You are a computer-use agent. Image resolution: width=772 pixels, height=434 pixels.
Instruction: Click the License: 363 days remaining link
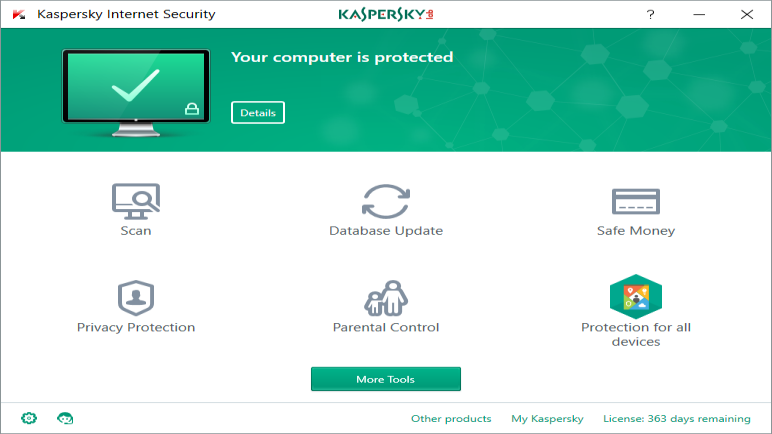click(677, 418)
